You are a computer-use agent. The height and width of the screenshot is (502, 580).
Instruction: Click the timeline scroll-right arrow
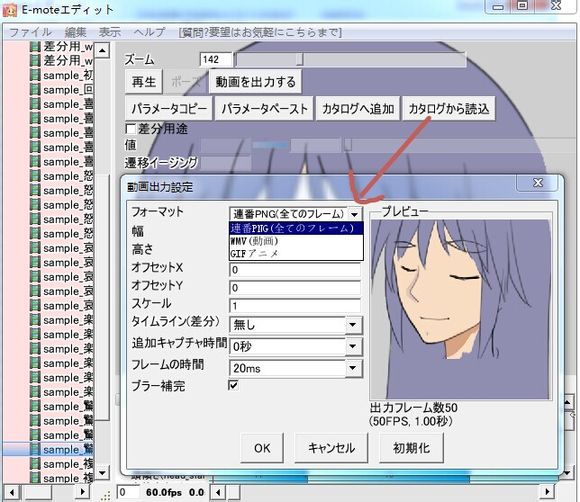[547, 492]
